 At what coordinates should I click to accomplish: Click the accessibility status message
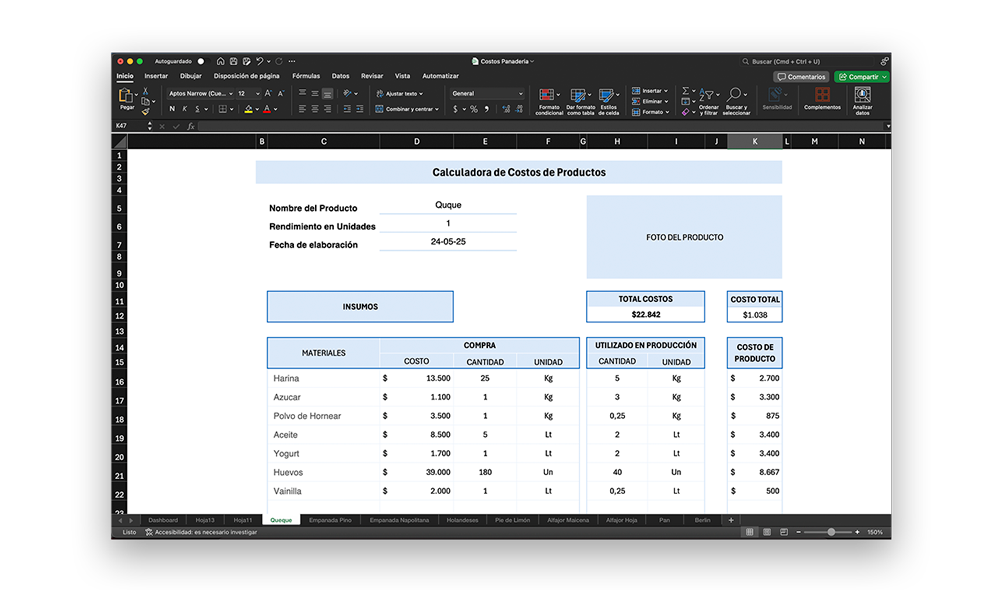tap(202, 532)
